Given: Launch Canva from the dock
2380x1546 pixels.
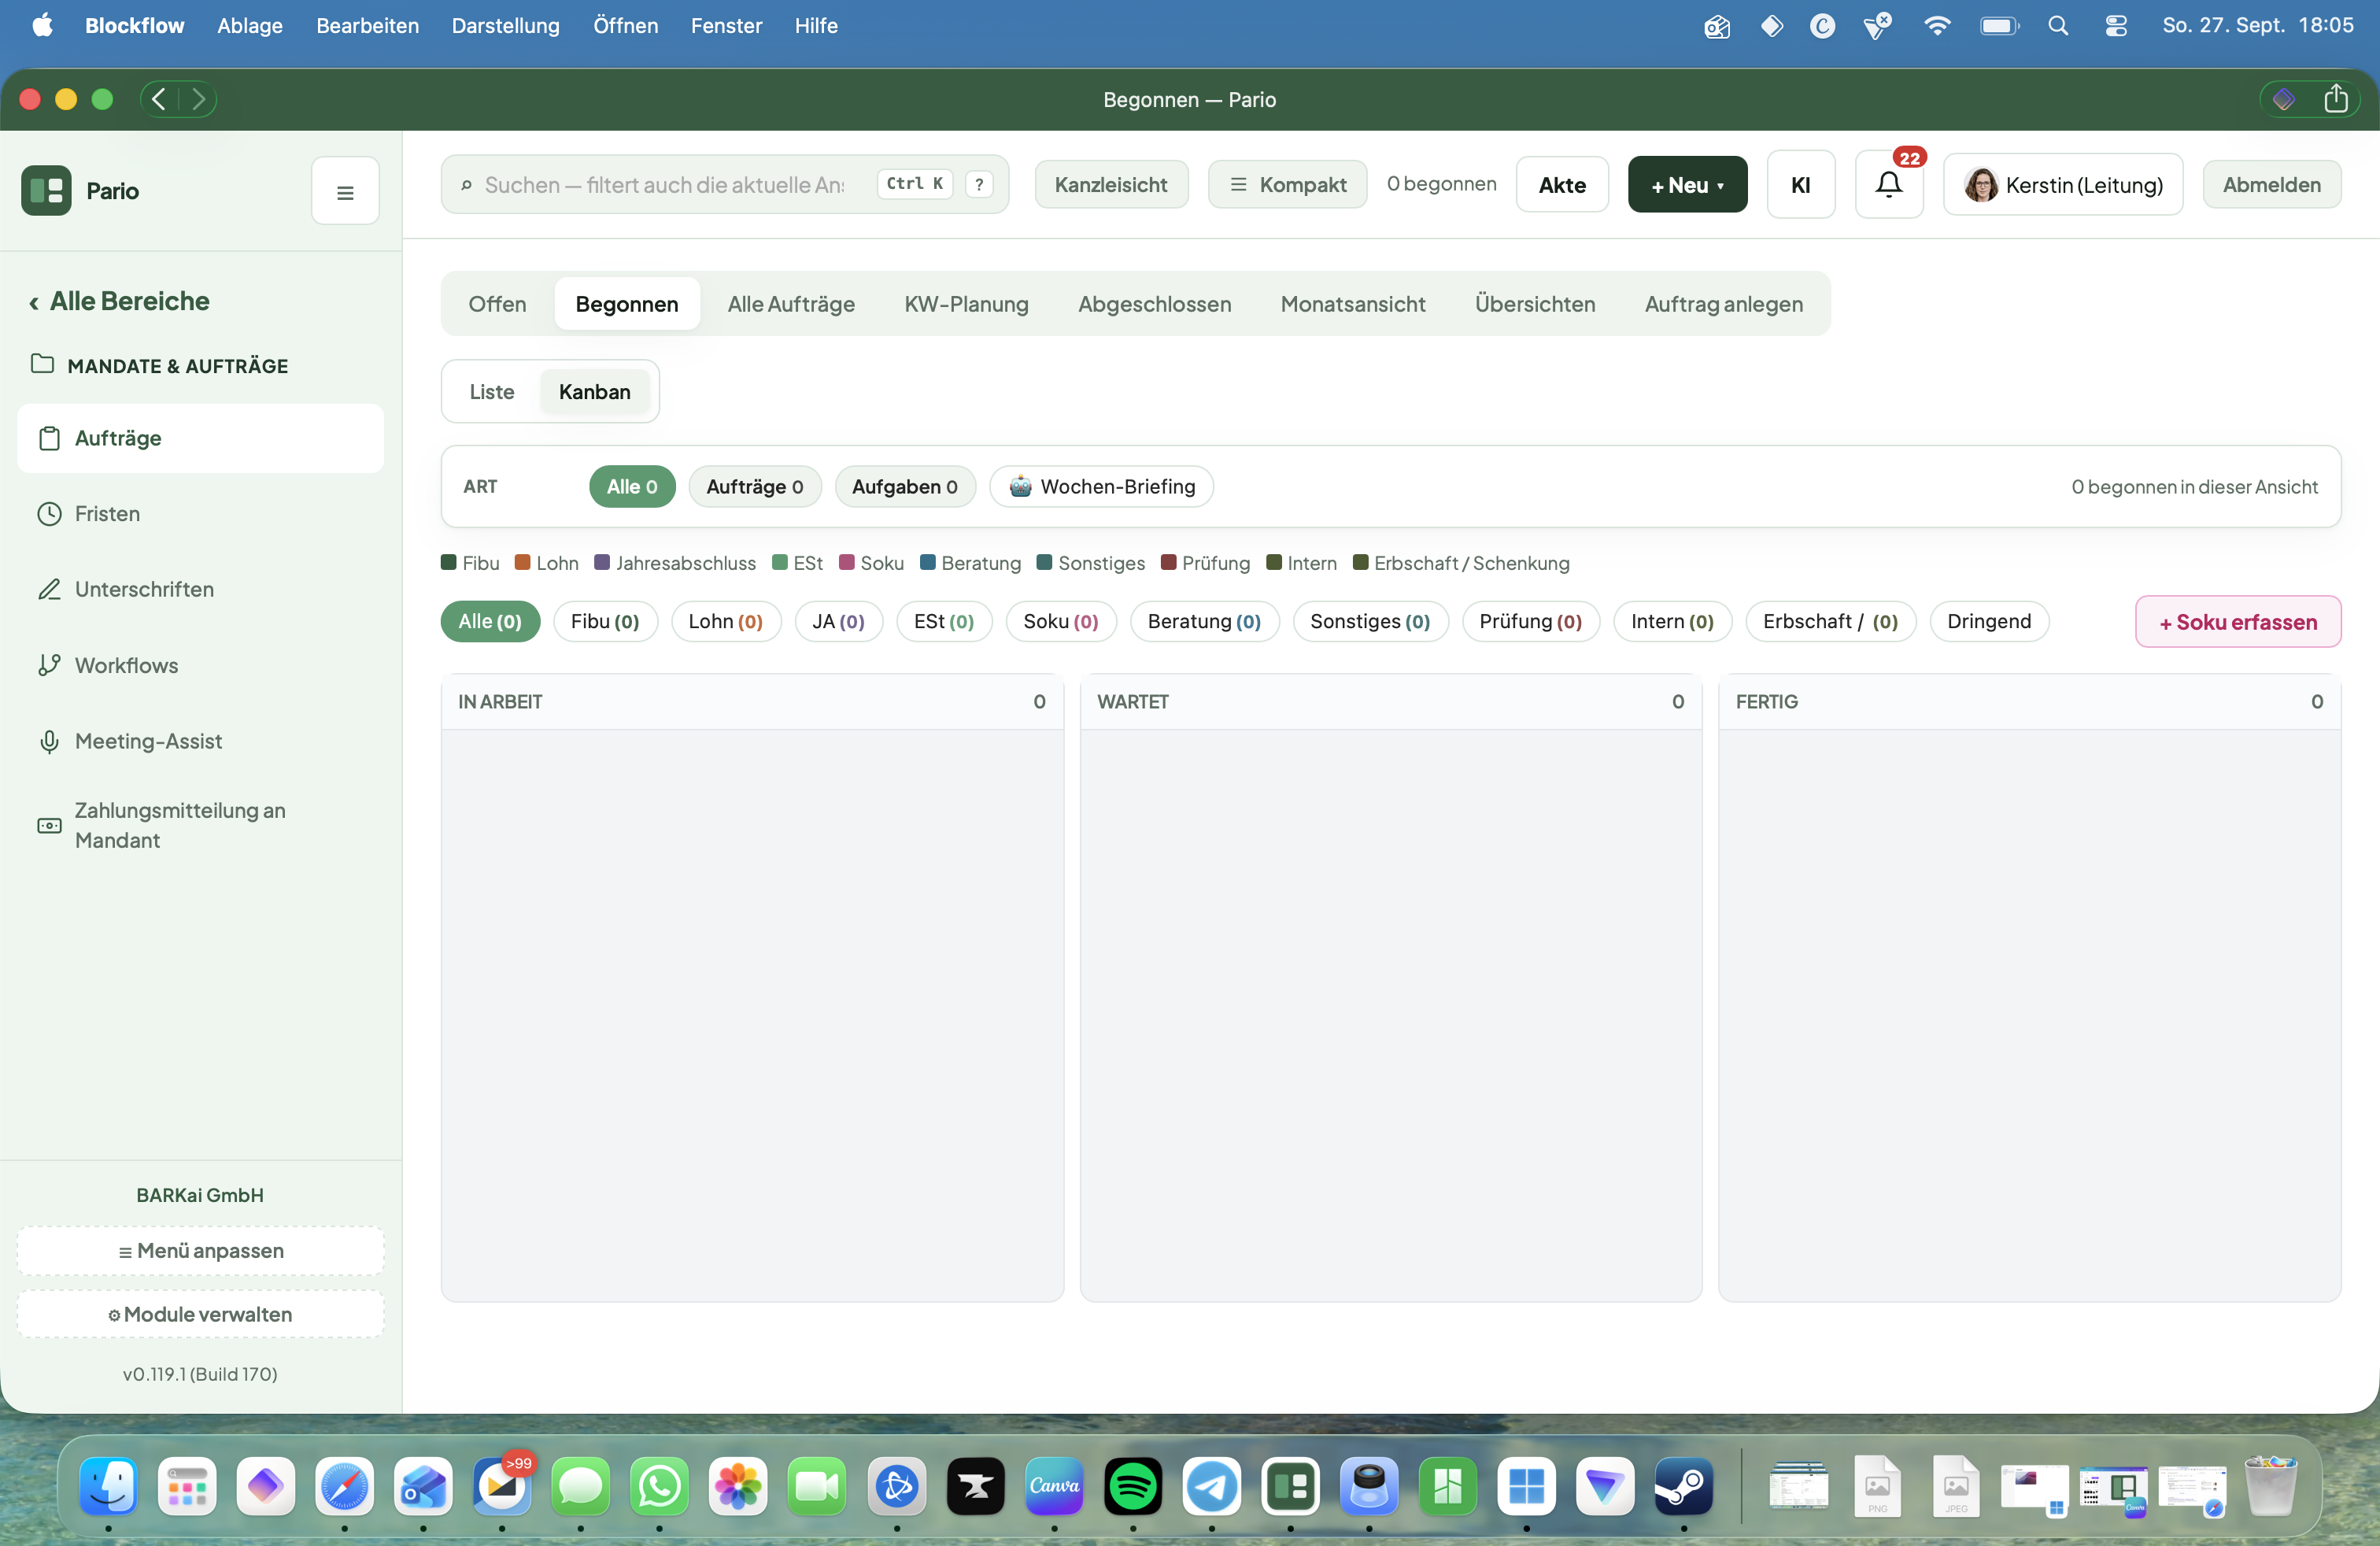Looking at the screenshot, I should point(1054,1486).
